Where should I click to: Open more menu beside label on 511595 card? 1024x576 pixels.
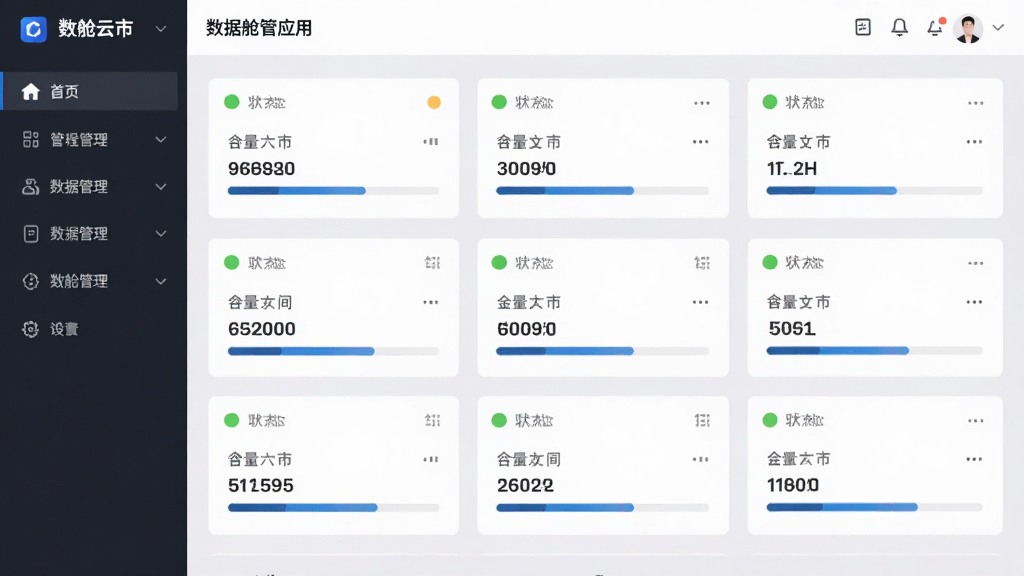click(430, 460)
